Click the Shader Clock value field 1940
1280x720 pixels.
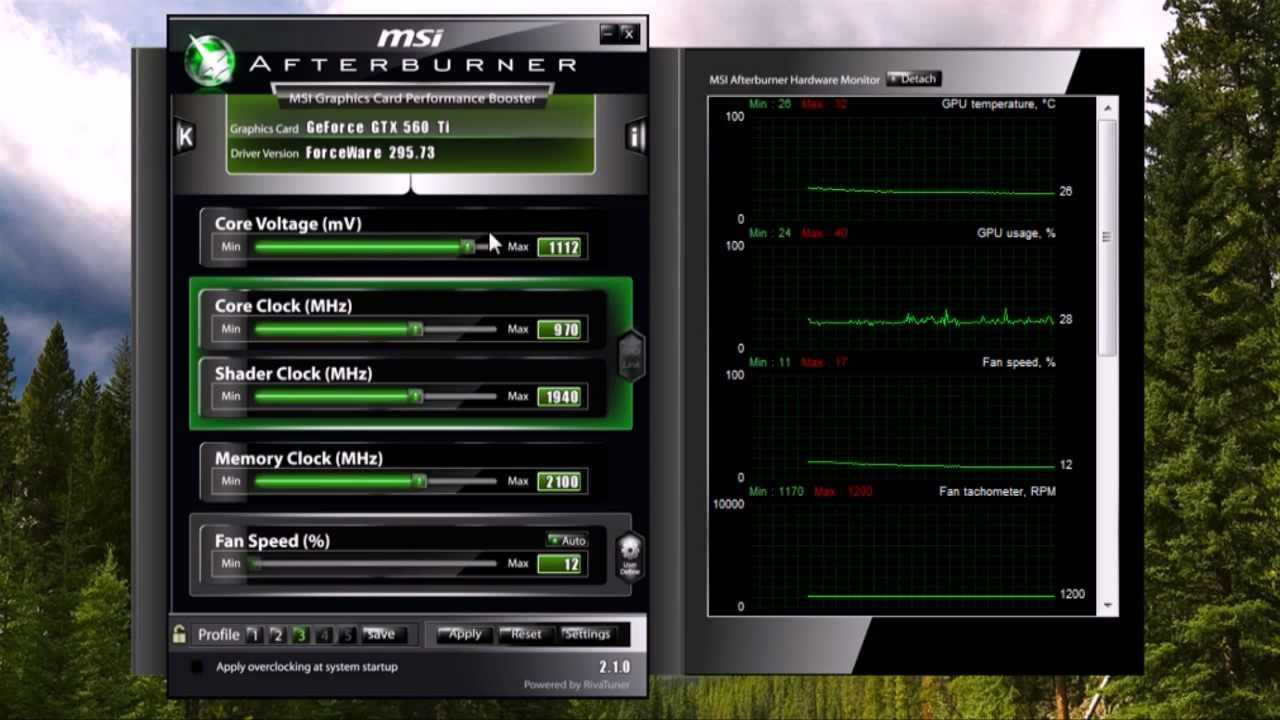click(x=559, y=397)
